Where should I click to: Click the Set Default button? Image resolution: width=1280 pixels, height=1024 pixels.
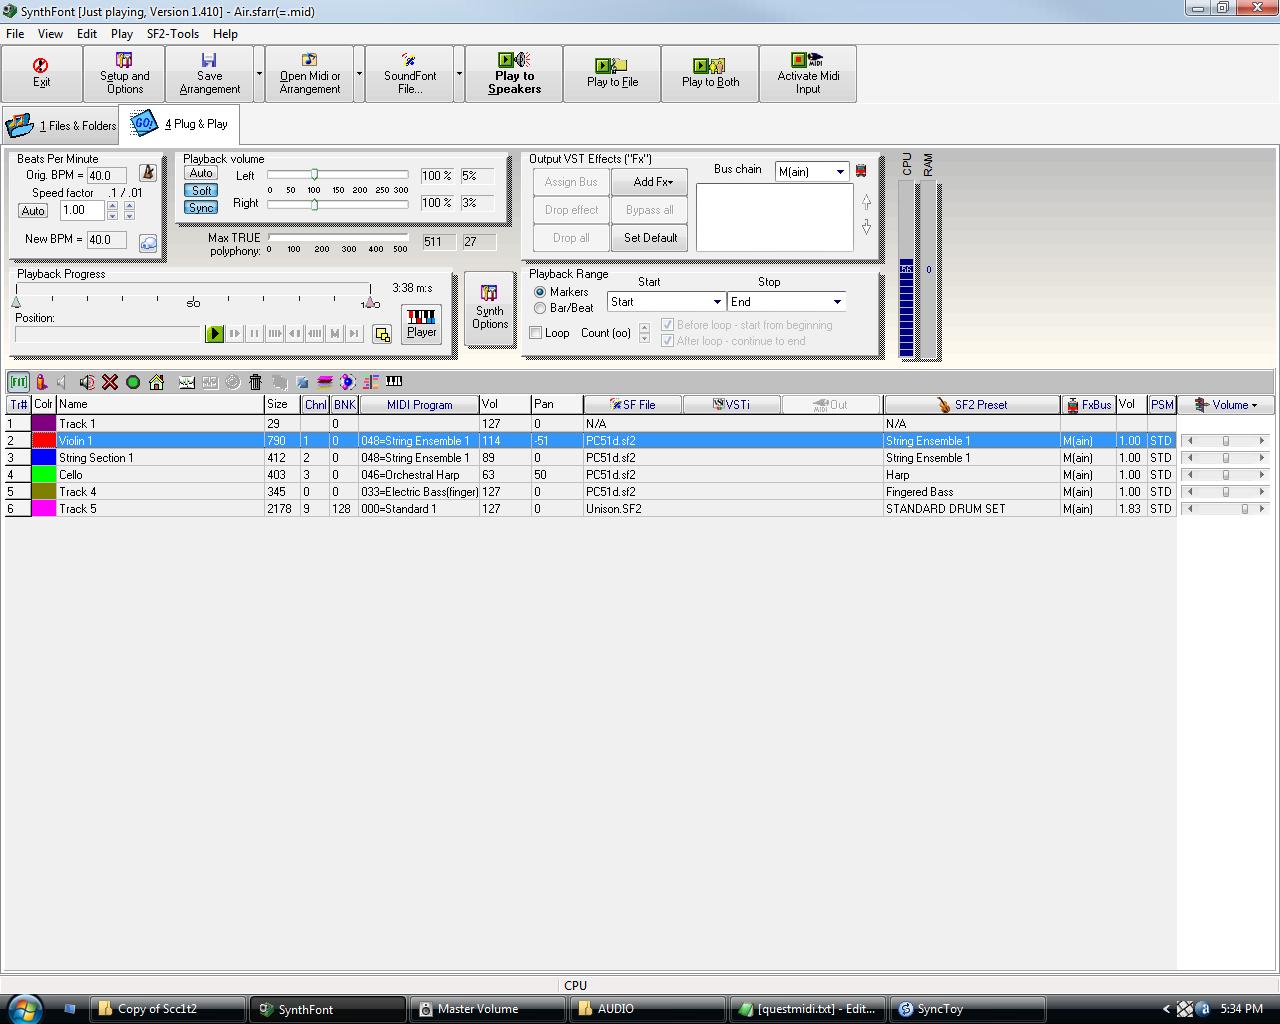(x=651, y=238)
